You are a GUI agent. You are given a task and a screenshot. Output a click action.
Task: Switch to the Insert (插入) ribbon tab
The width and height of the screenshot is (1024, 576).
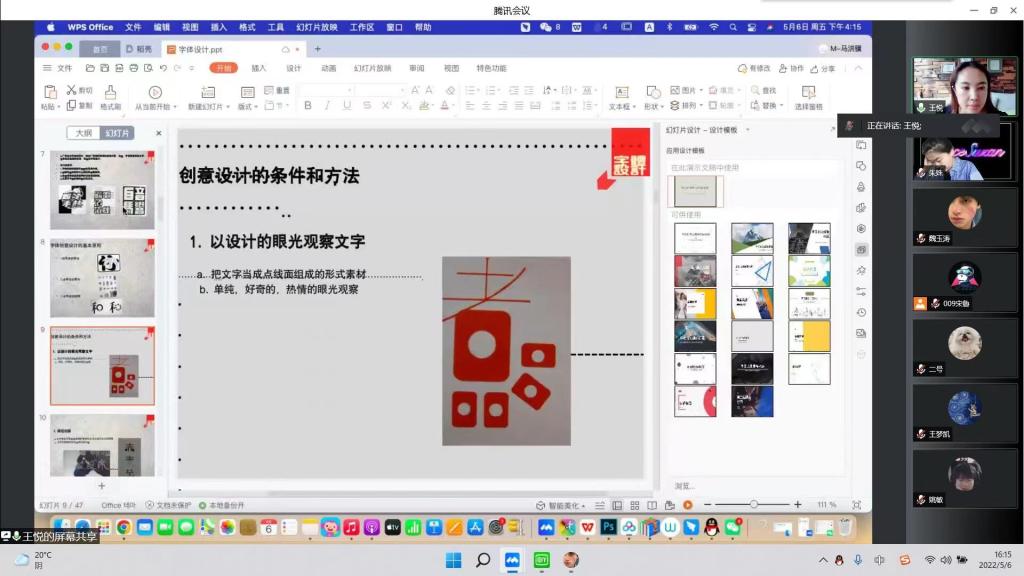[259, 68]
